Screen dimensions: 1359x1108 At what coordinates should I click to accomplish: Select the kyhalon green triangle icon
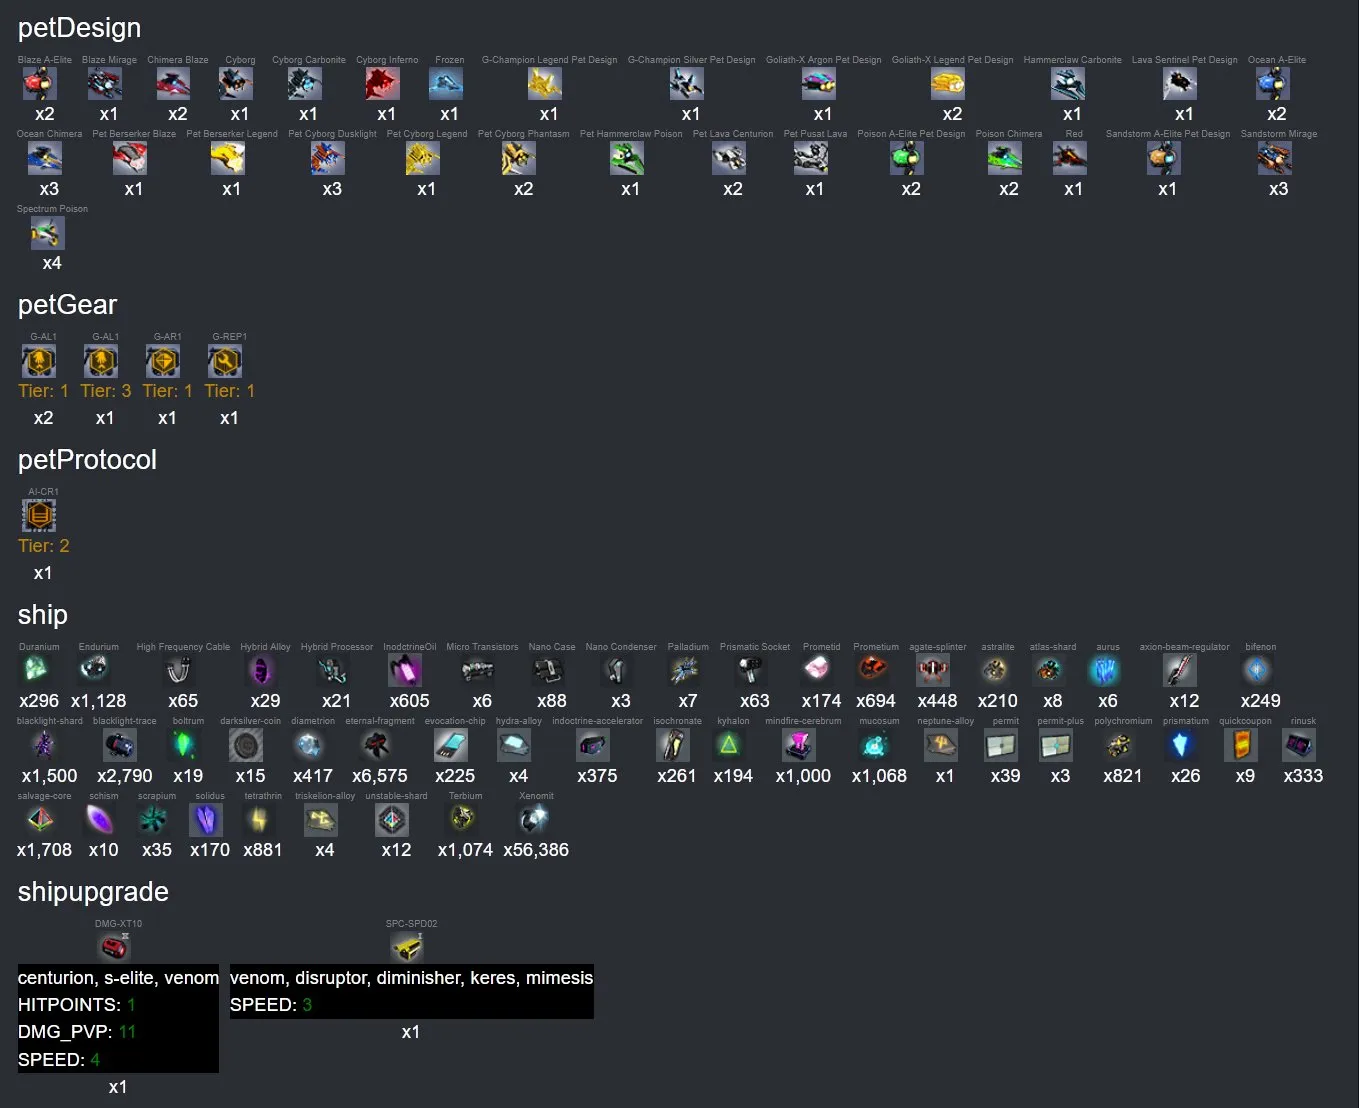pyautogui.click(x=729, y=745)
